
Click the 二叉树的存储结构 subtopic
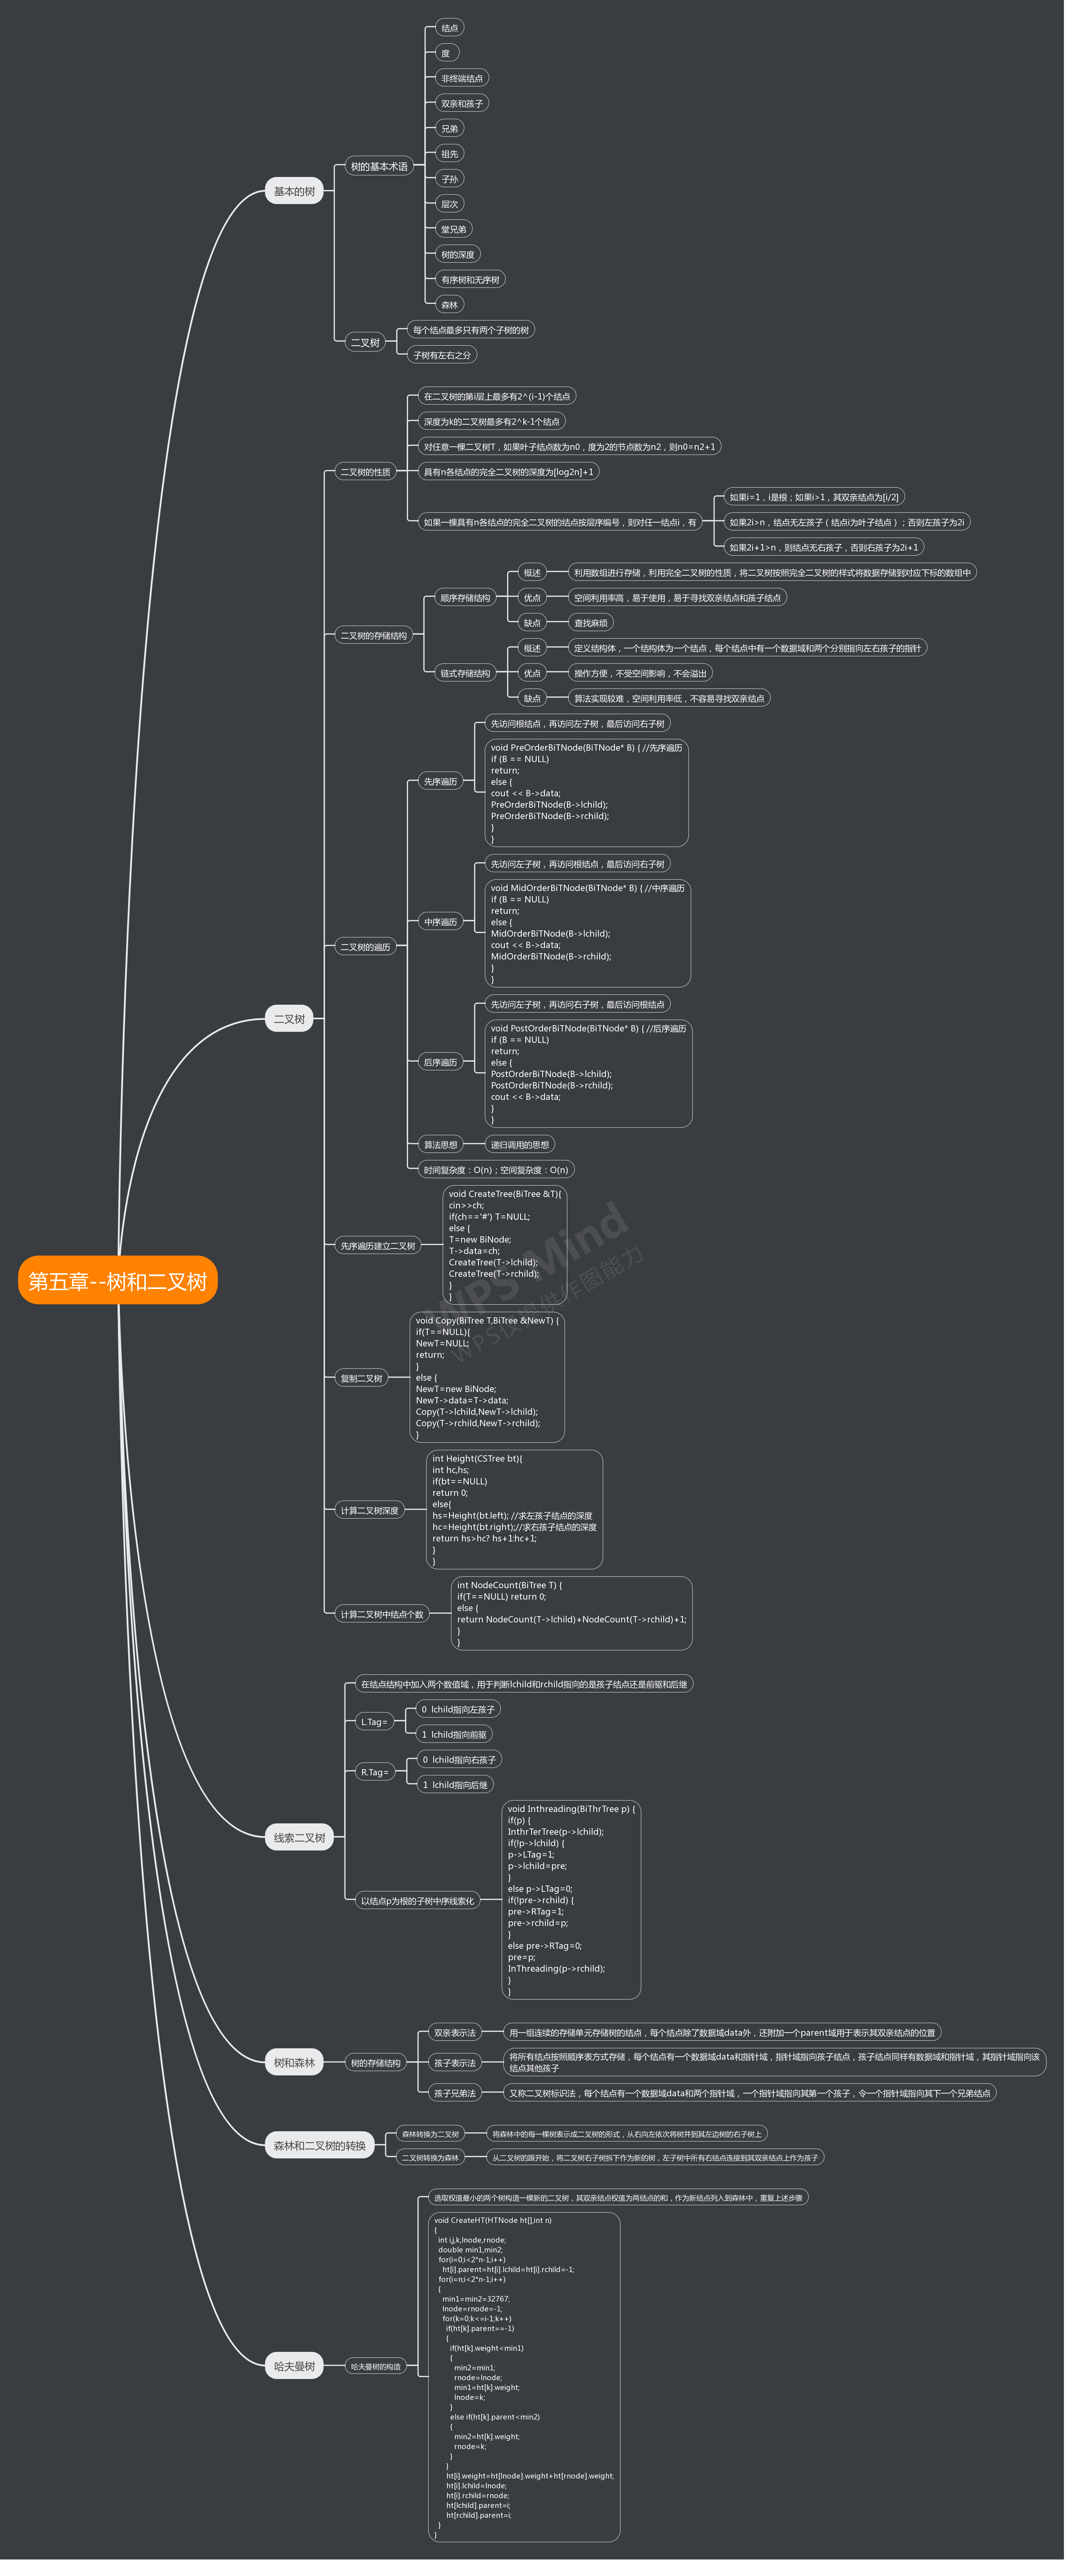373,635
